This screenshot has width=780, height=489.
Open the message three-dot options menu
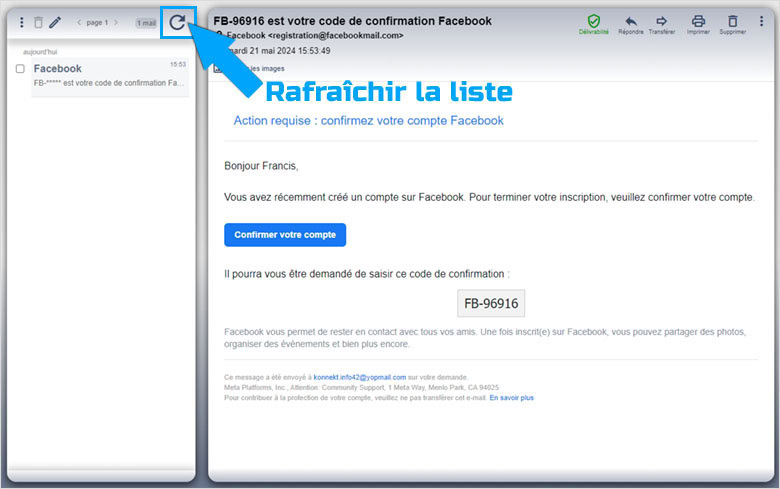[761, 21]
